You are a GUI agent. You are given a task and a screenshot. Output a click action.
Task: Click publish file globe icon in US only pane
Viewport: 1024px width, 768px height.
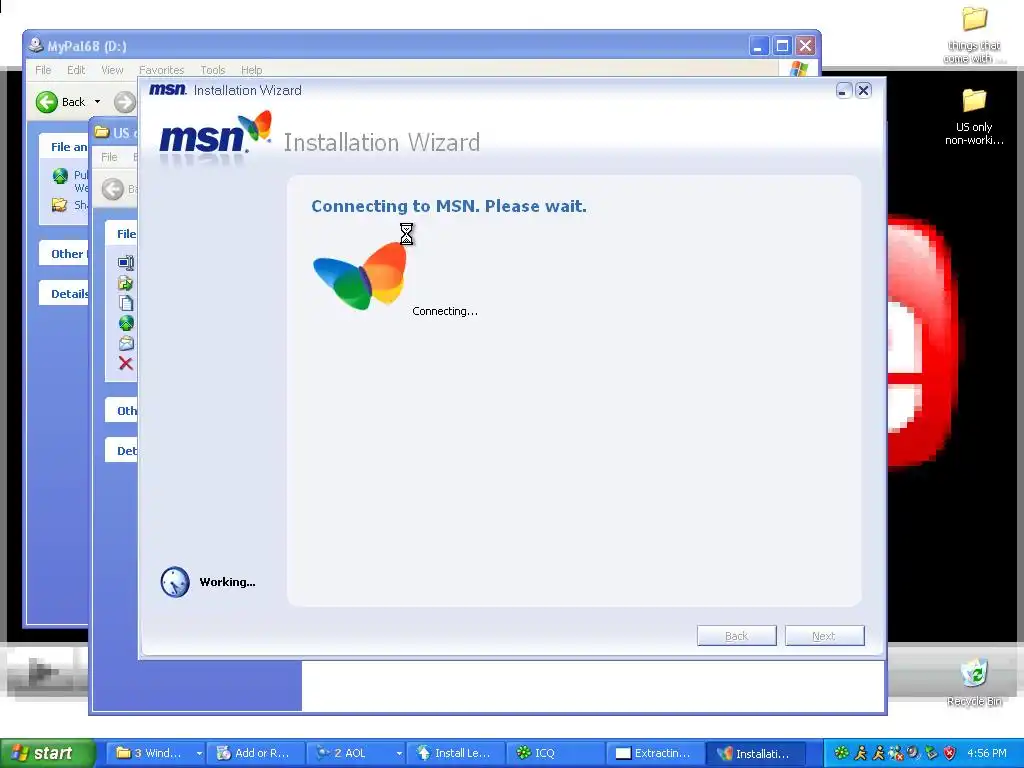click(126, 323)
